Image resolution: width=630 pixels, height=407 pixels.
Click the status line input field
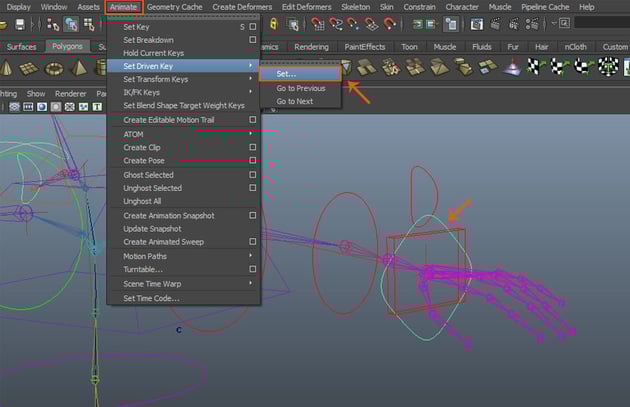click(602, 23)
